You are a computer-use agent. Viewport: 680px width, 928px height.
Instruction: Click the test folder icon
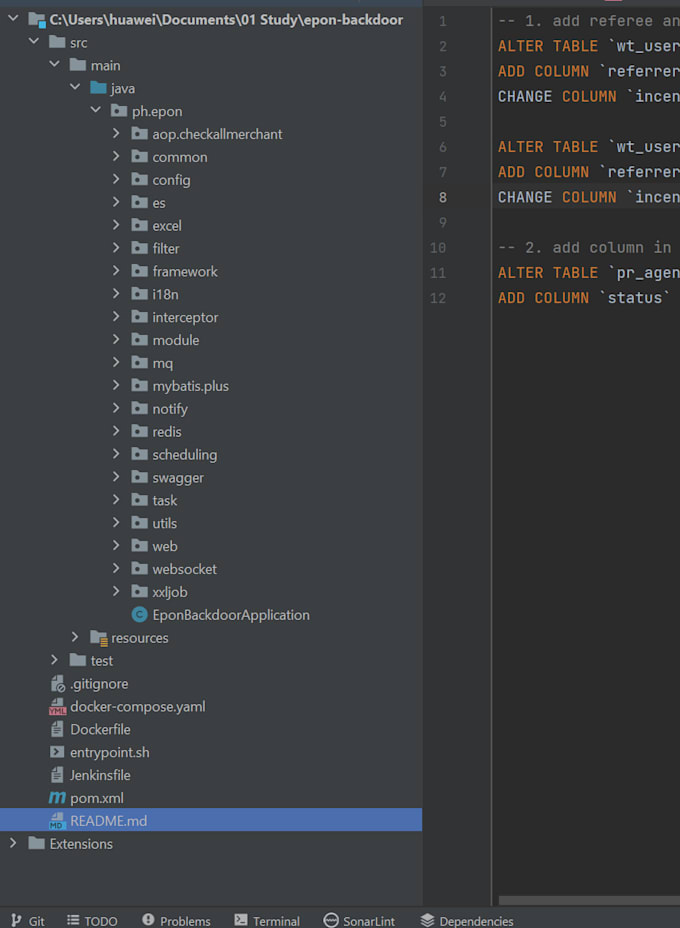78,660
